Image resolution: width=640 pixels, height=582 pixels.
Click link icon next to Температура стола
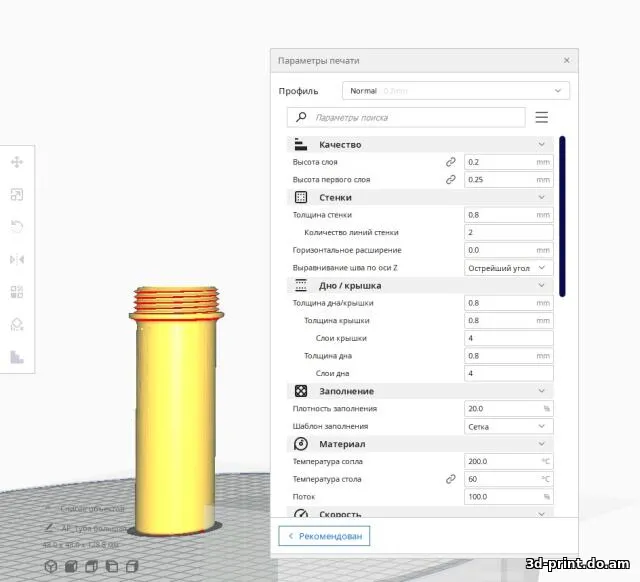[451, 479]
